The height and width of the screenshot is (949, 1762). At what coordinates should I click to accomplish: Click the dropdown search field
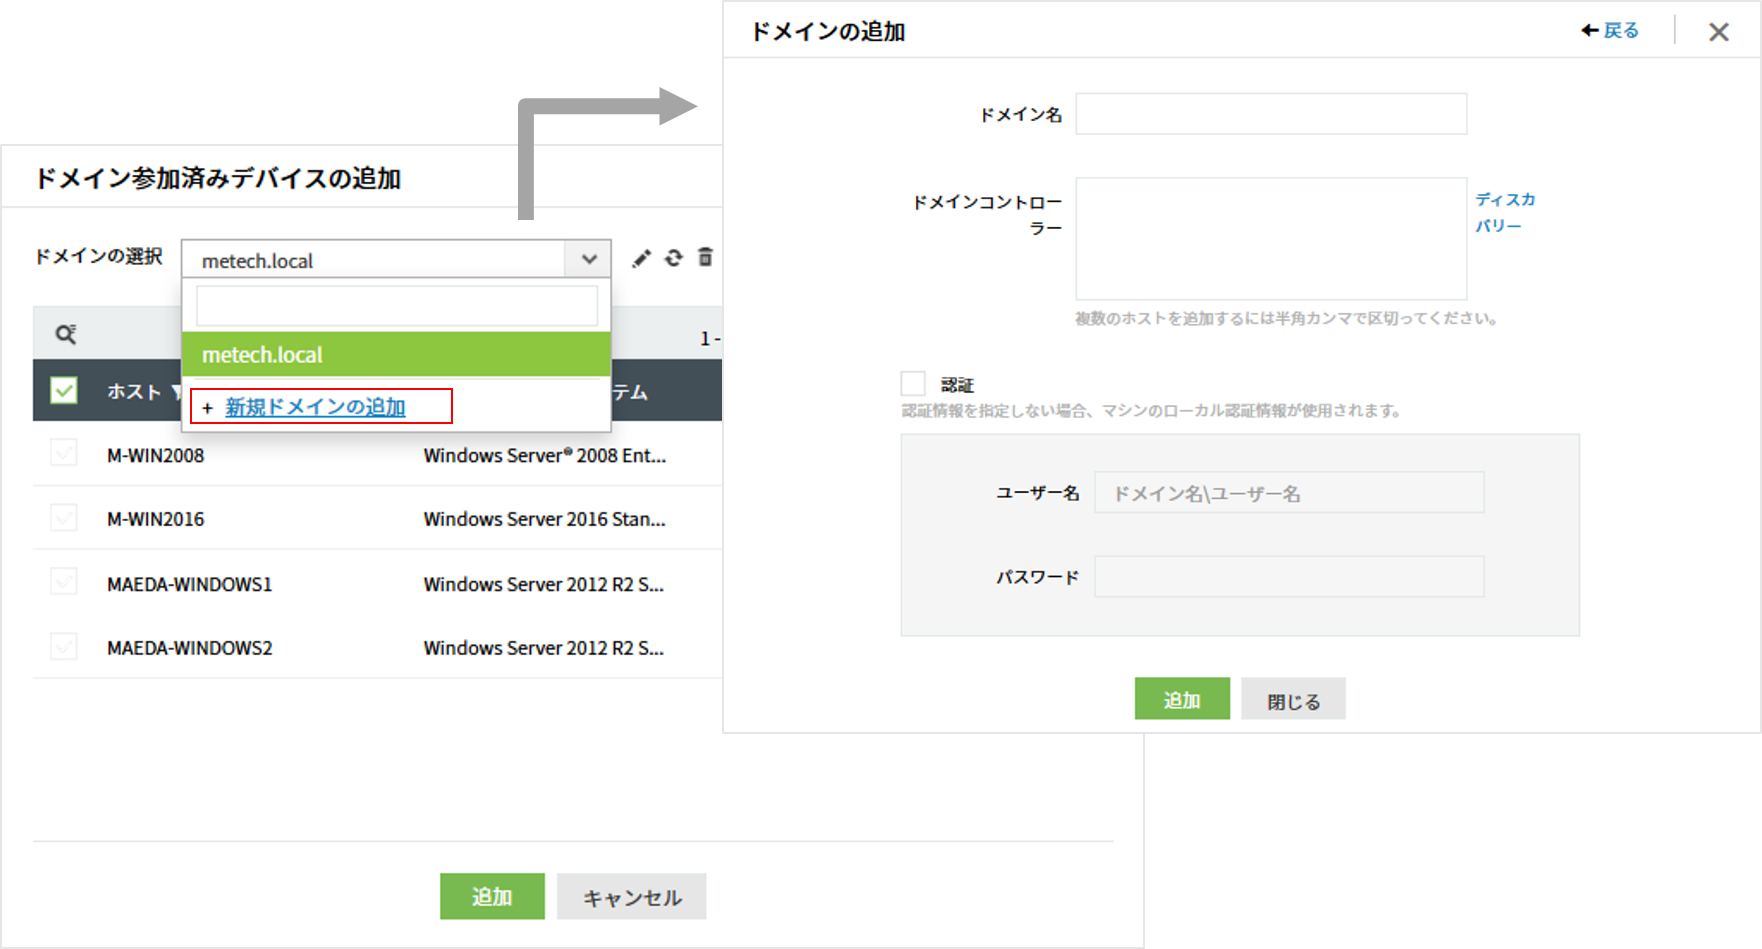397,306
